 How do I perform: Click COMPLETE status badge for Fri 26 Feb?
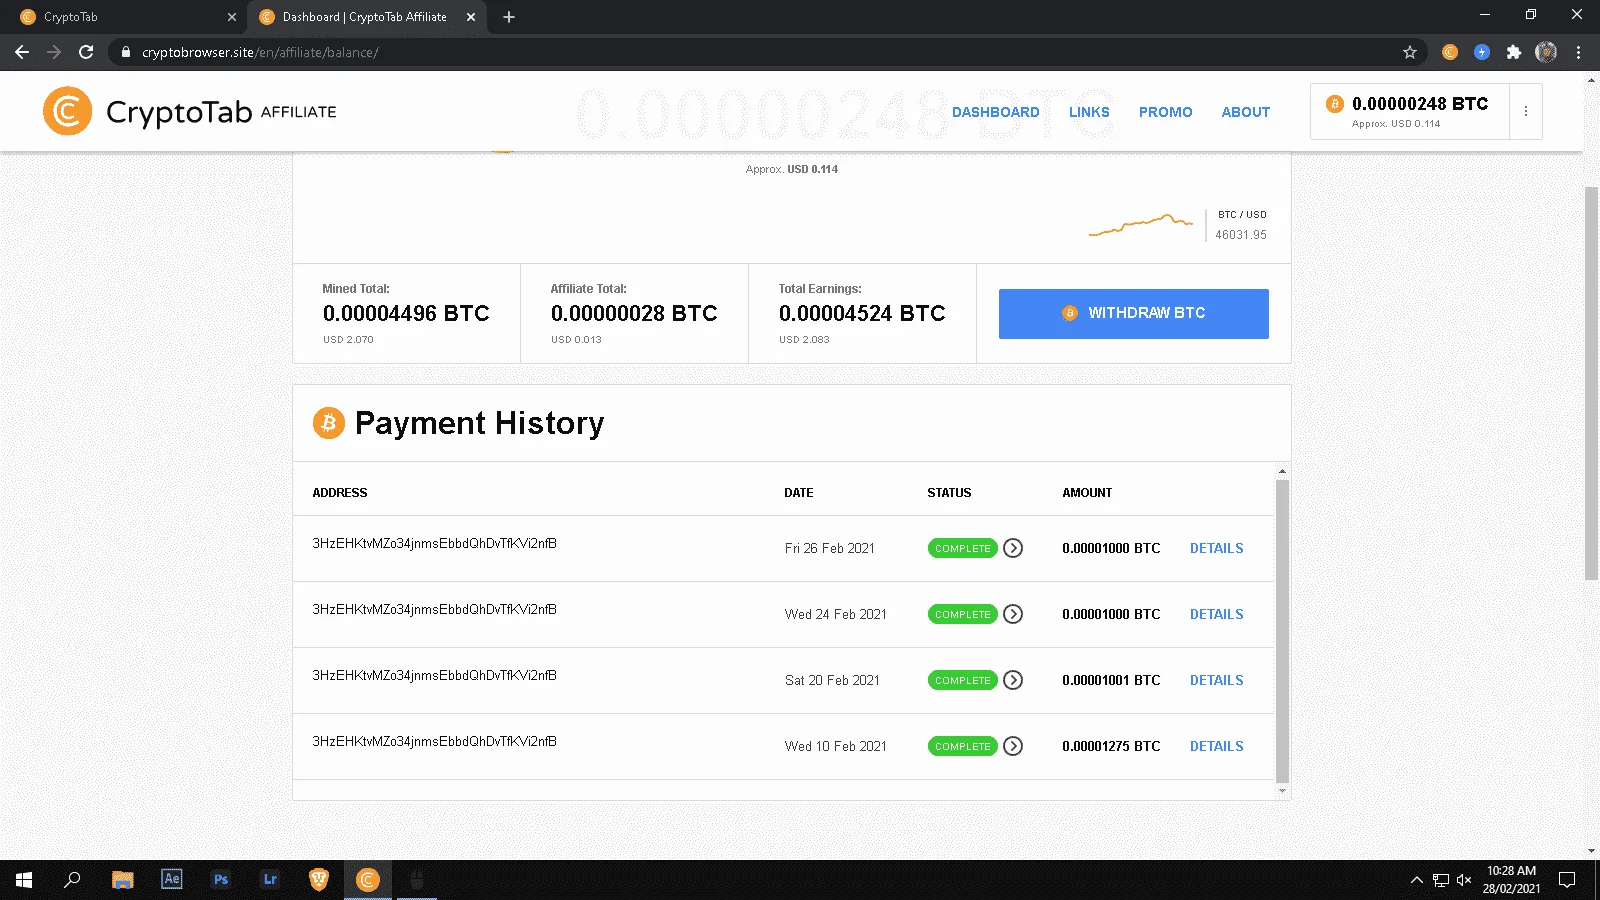[962, 548]
